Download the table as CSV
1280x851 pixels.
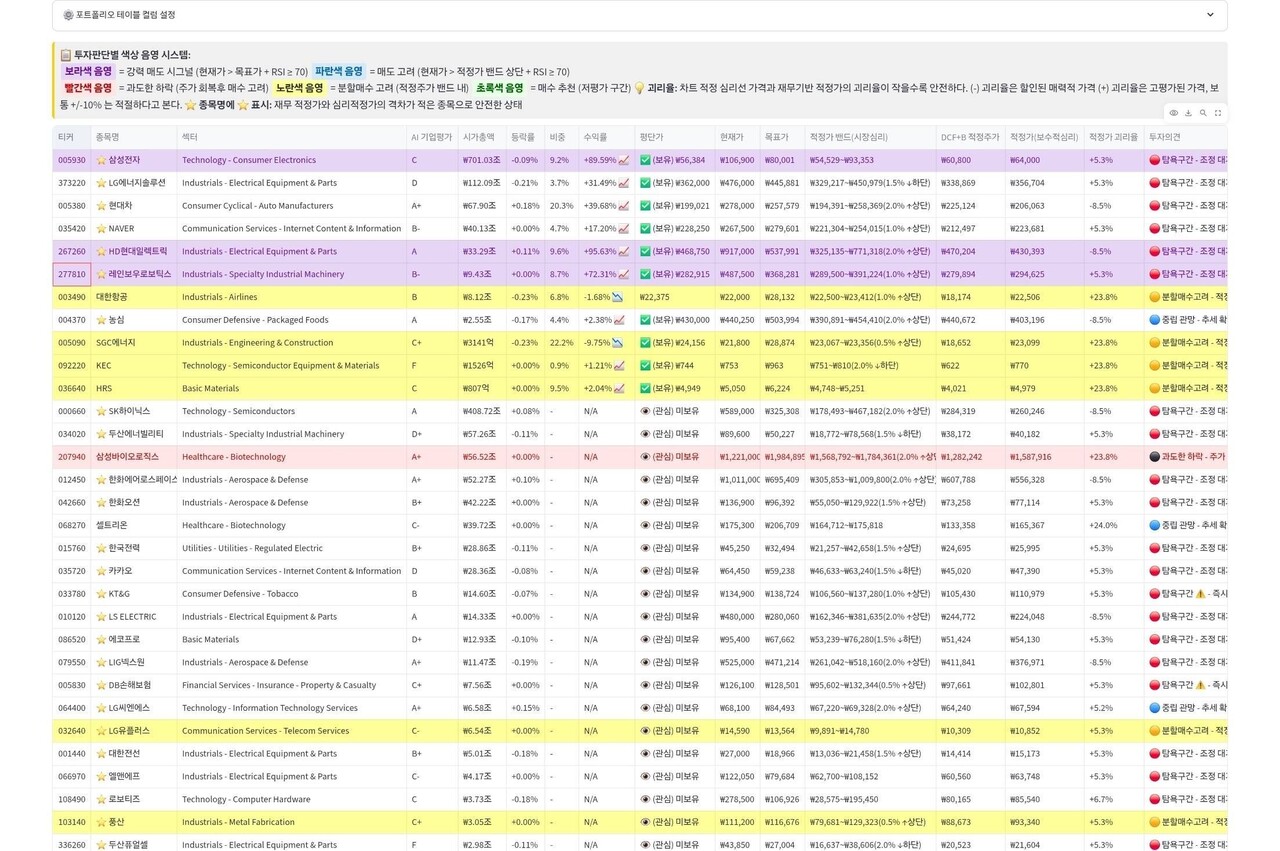click(x=1188, y=113)
